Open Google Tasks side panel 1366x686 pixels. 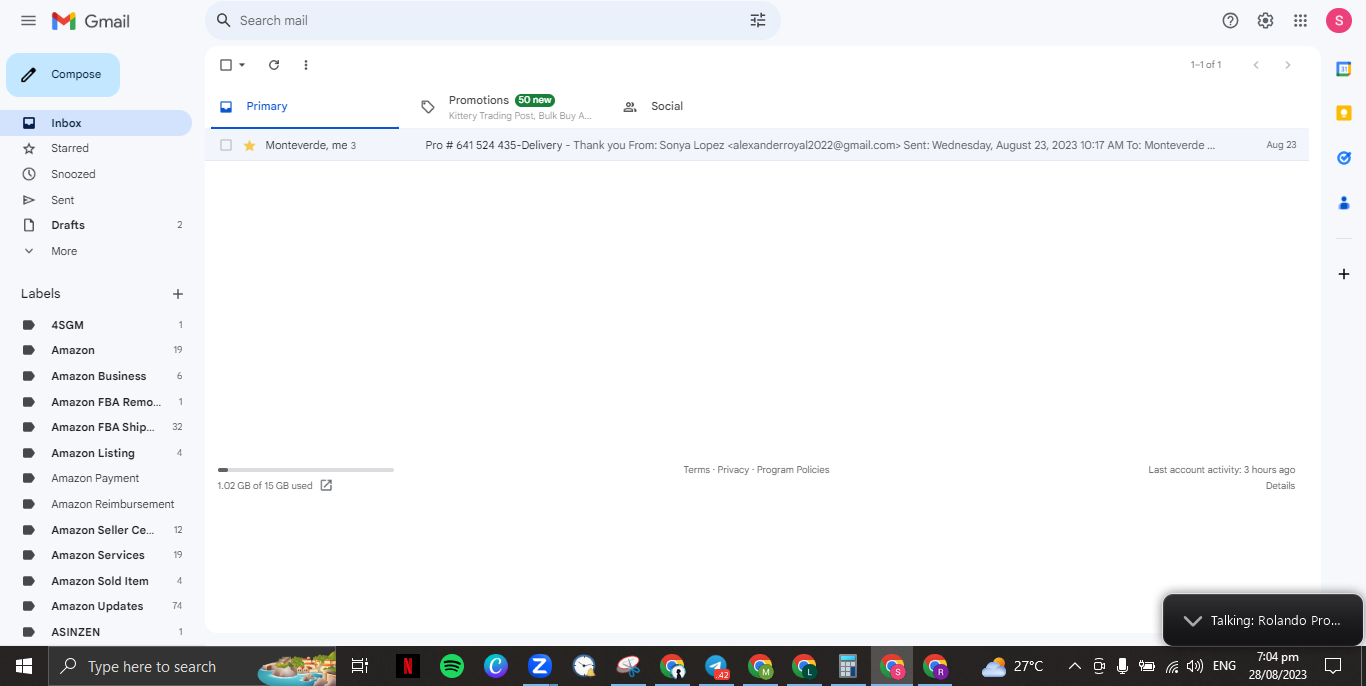(x=1344, y=158)
